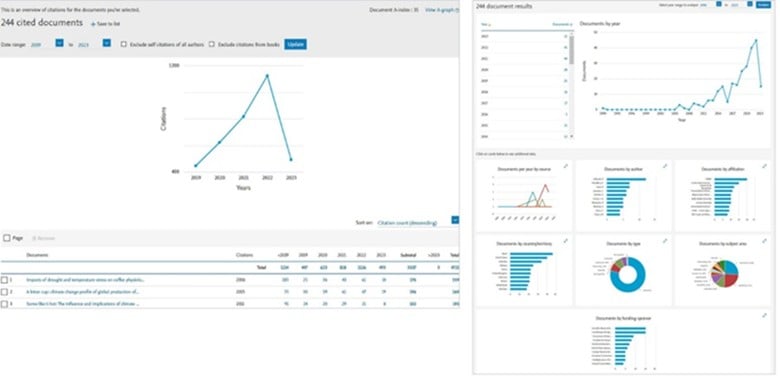Click the plus icon beside Save to list

(x=93, y=24)
